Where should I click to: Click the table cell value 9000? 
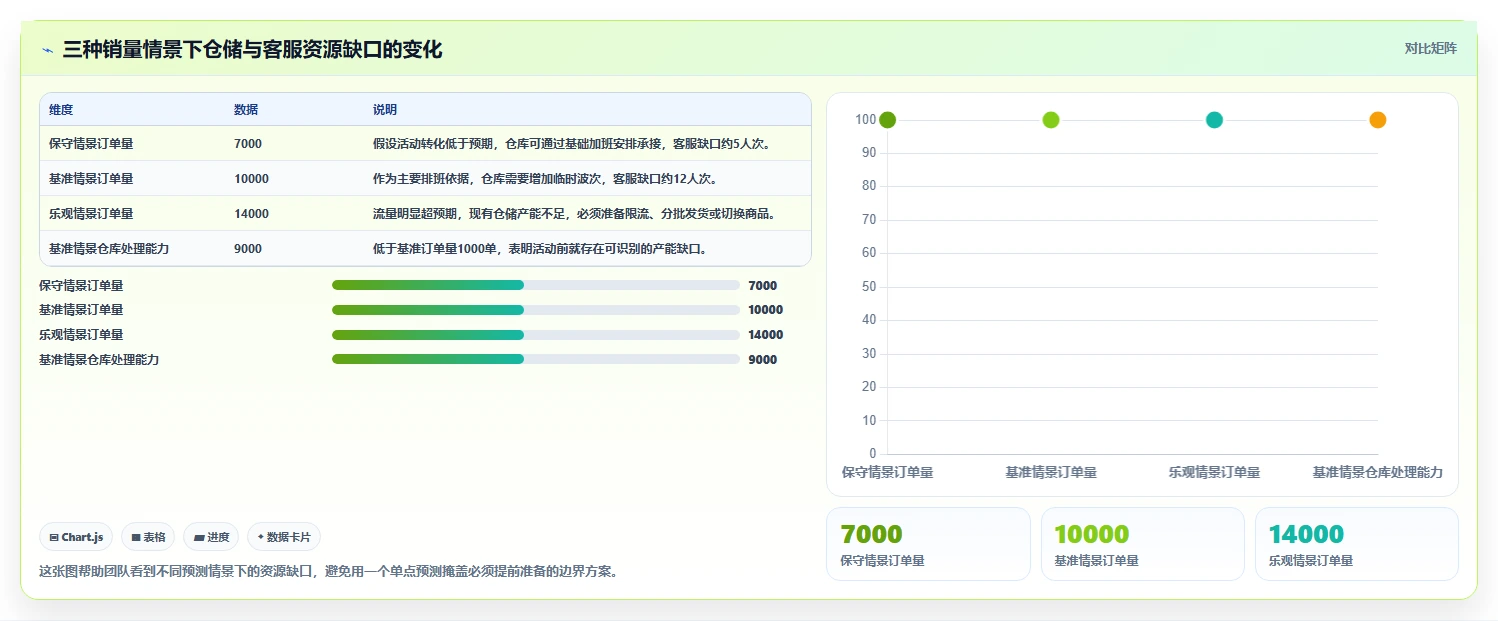248,249
